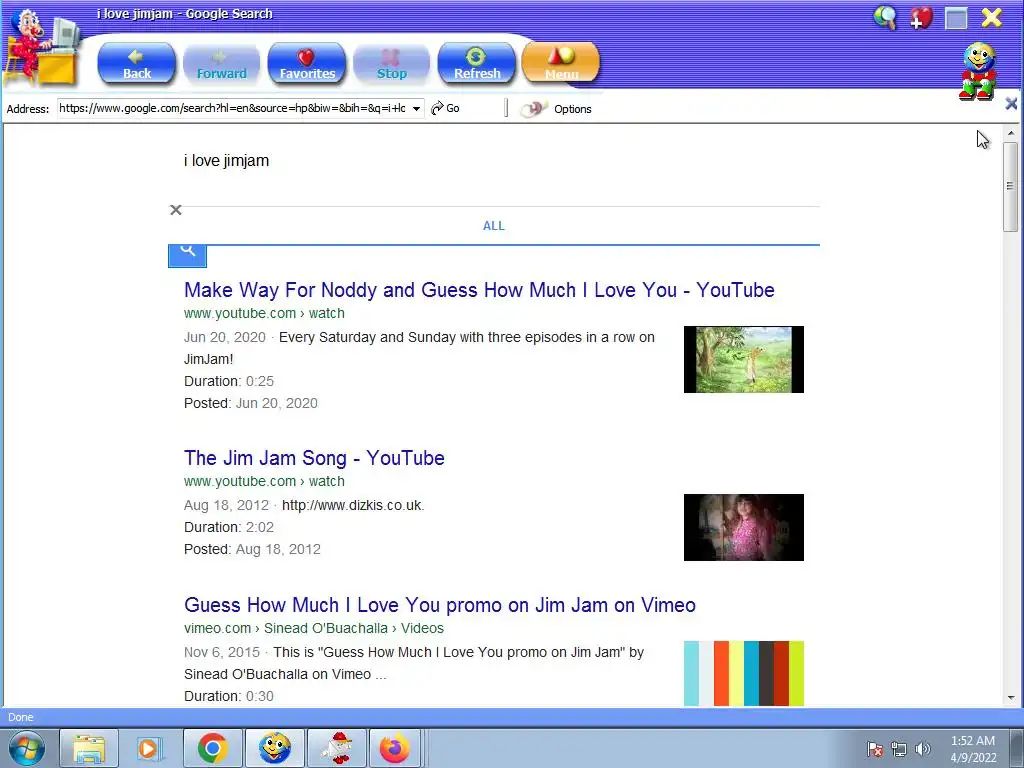Open File Explorer from taskbar
The image size is (1024, 768).
(89, 748)
